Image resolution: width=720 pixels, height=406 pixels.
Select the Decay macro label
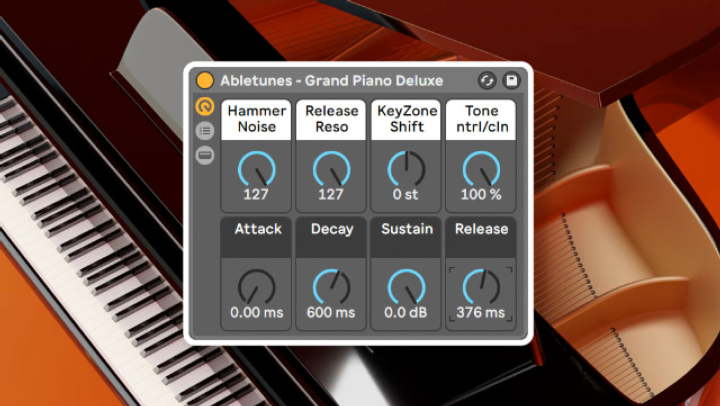click(x=331, y=237)
